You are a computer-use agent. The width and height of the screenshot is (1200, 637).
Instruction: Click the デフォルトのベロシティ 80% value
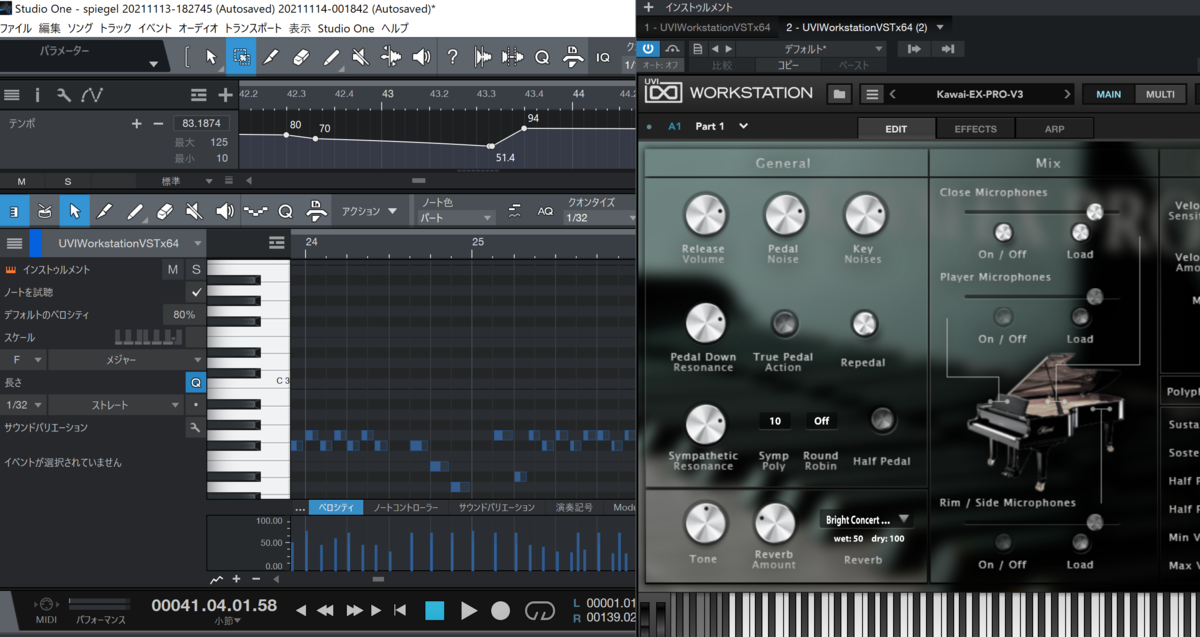click(184, 314)
